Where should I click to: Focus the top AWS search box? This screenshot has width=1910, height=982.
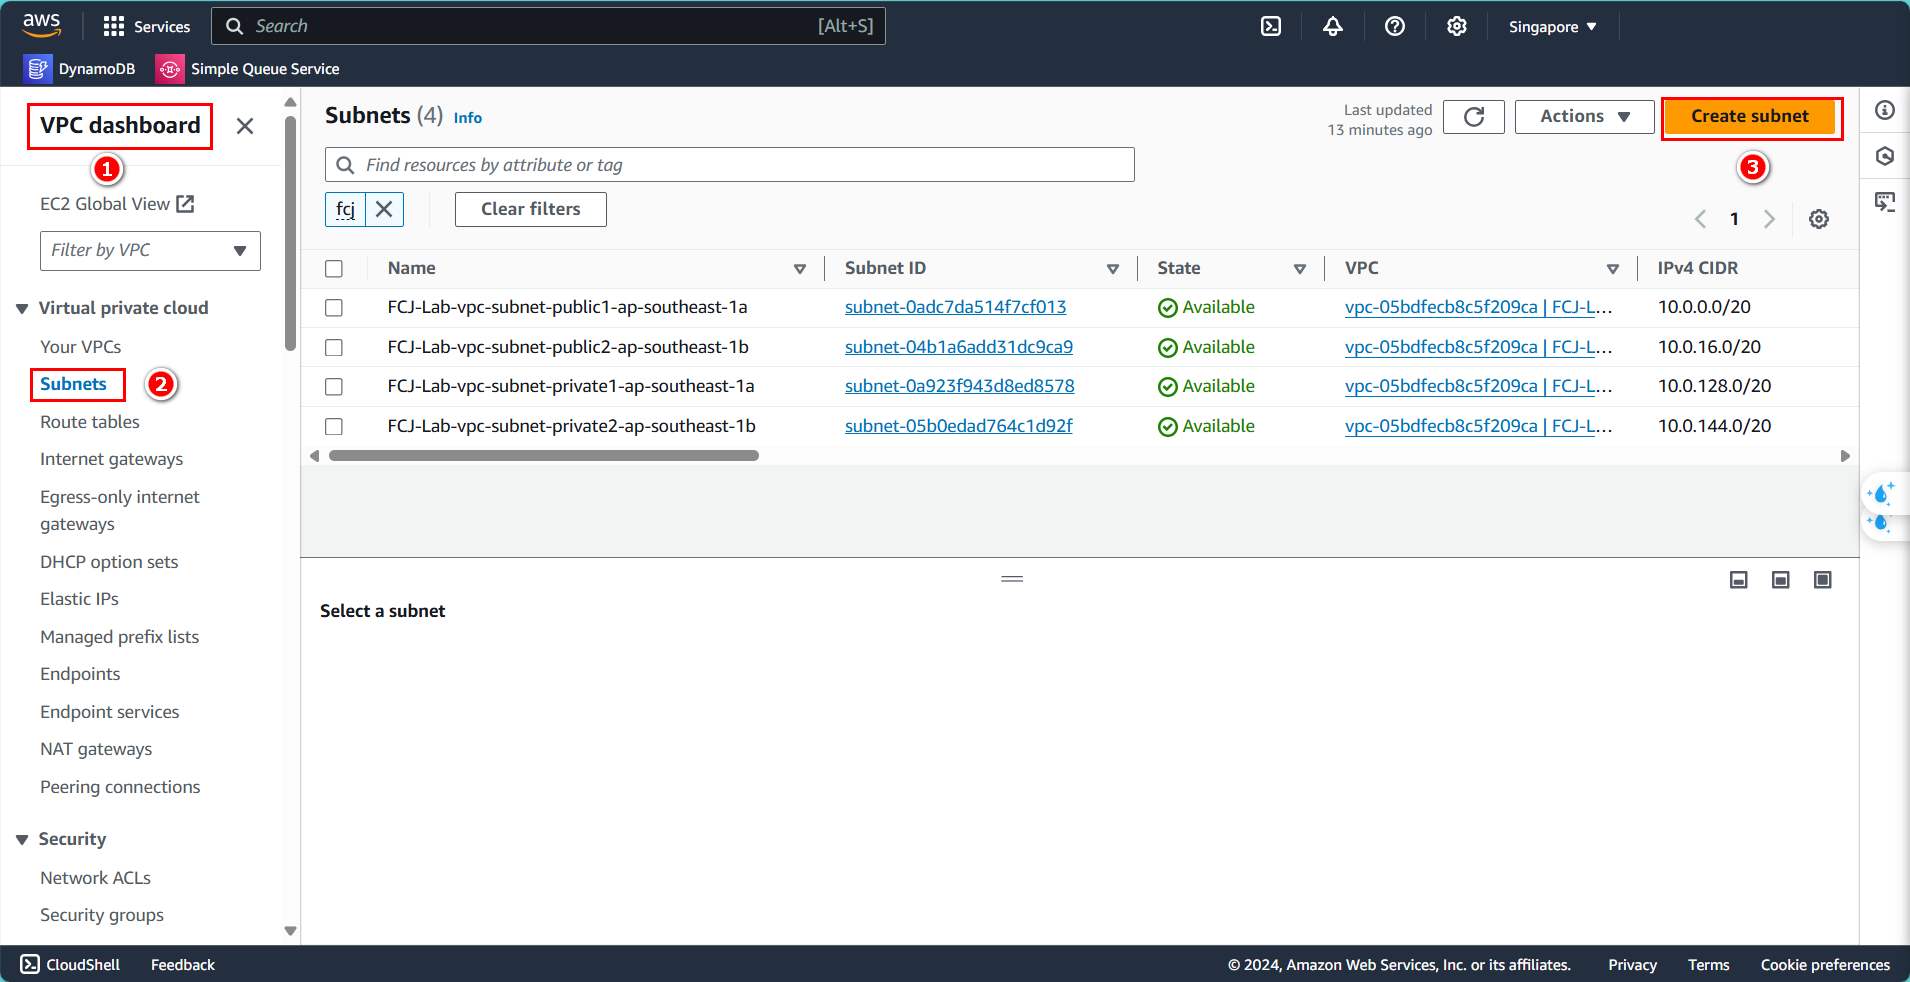(548, 26)
